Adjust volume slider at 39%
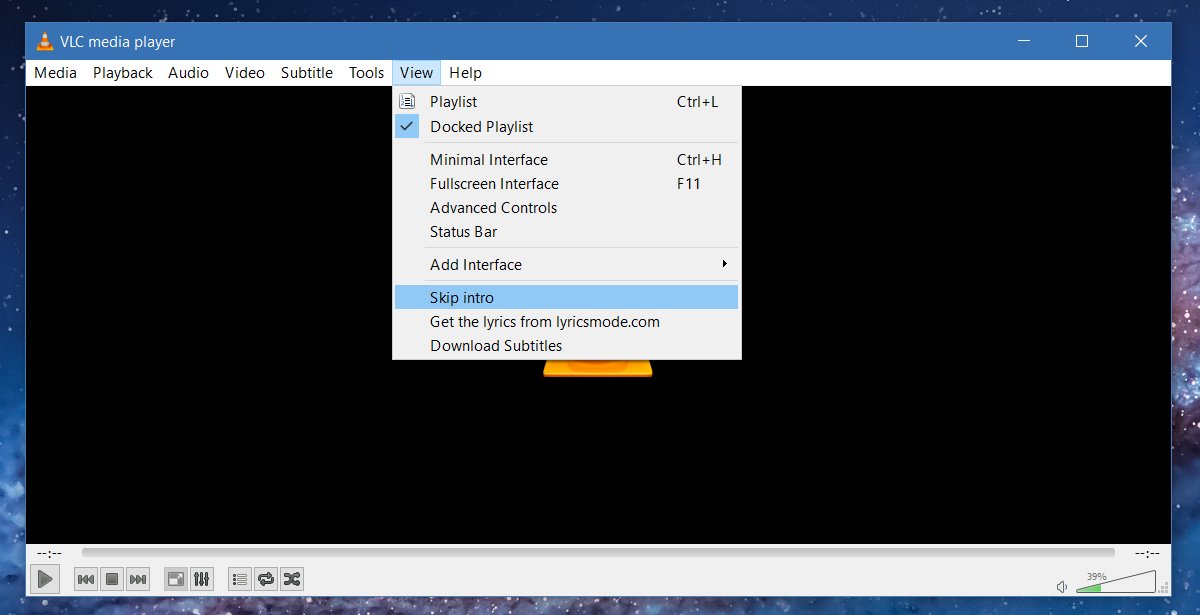Screen dimensions: 1200x615 (1114, 582)
